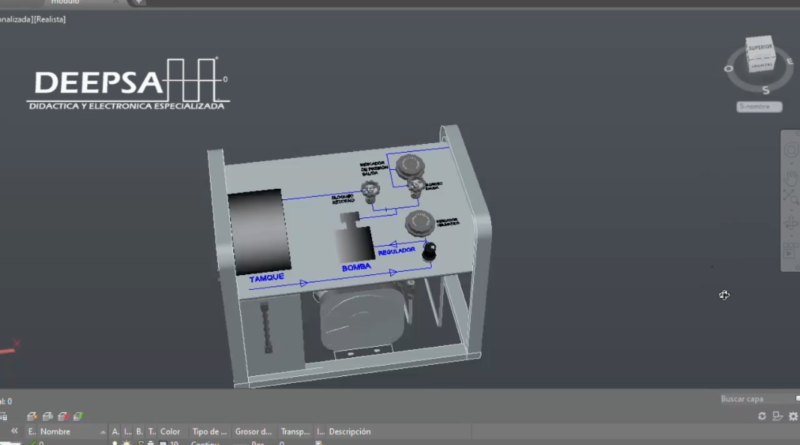The height and width of the screenshot is (445, 800).
Task: Click the Set Current layer green check icon
Action: click(x=79, y=415)
